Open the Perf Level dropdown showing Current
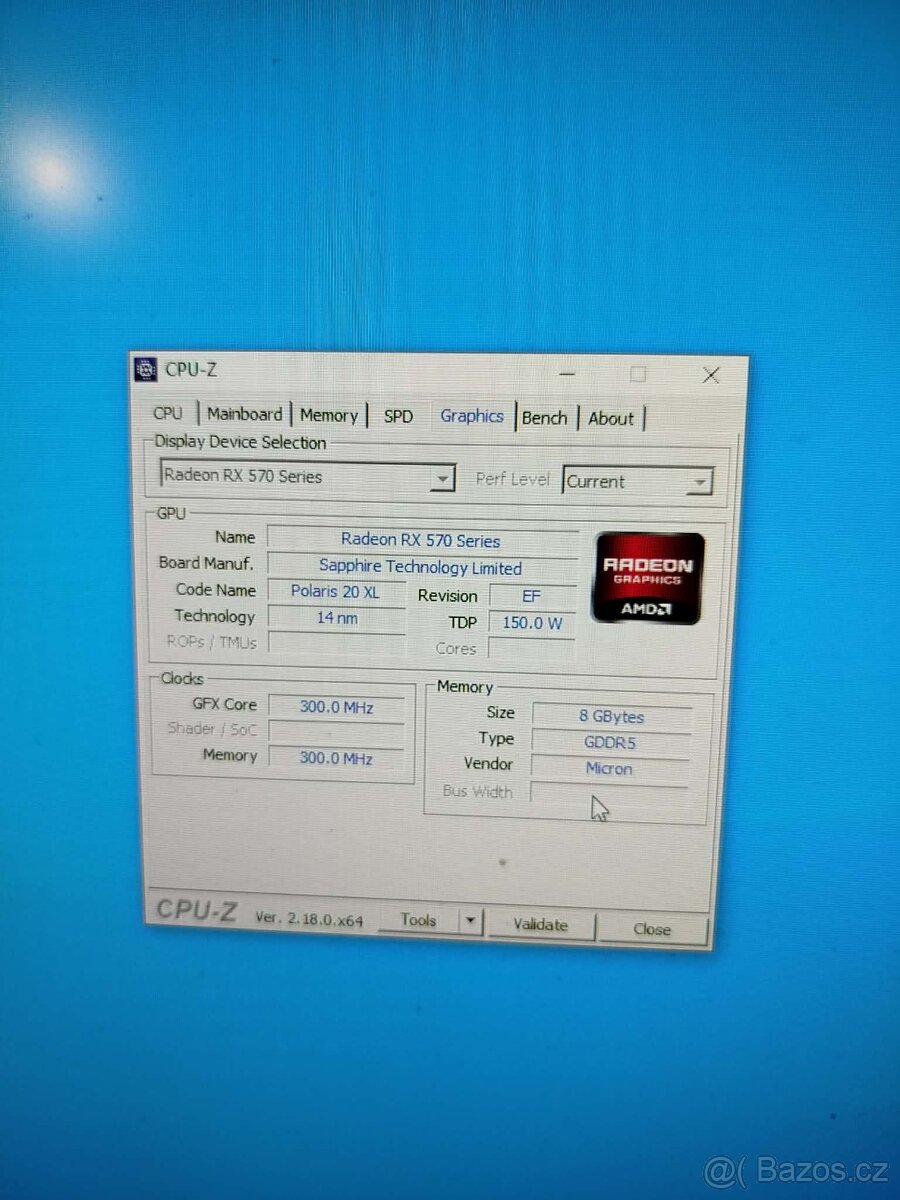900x1200 pixels. coord(700,481)
